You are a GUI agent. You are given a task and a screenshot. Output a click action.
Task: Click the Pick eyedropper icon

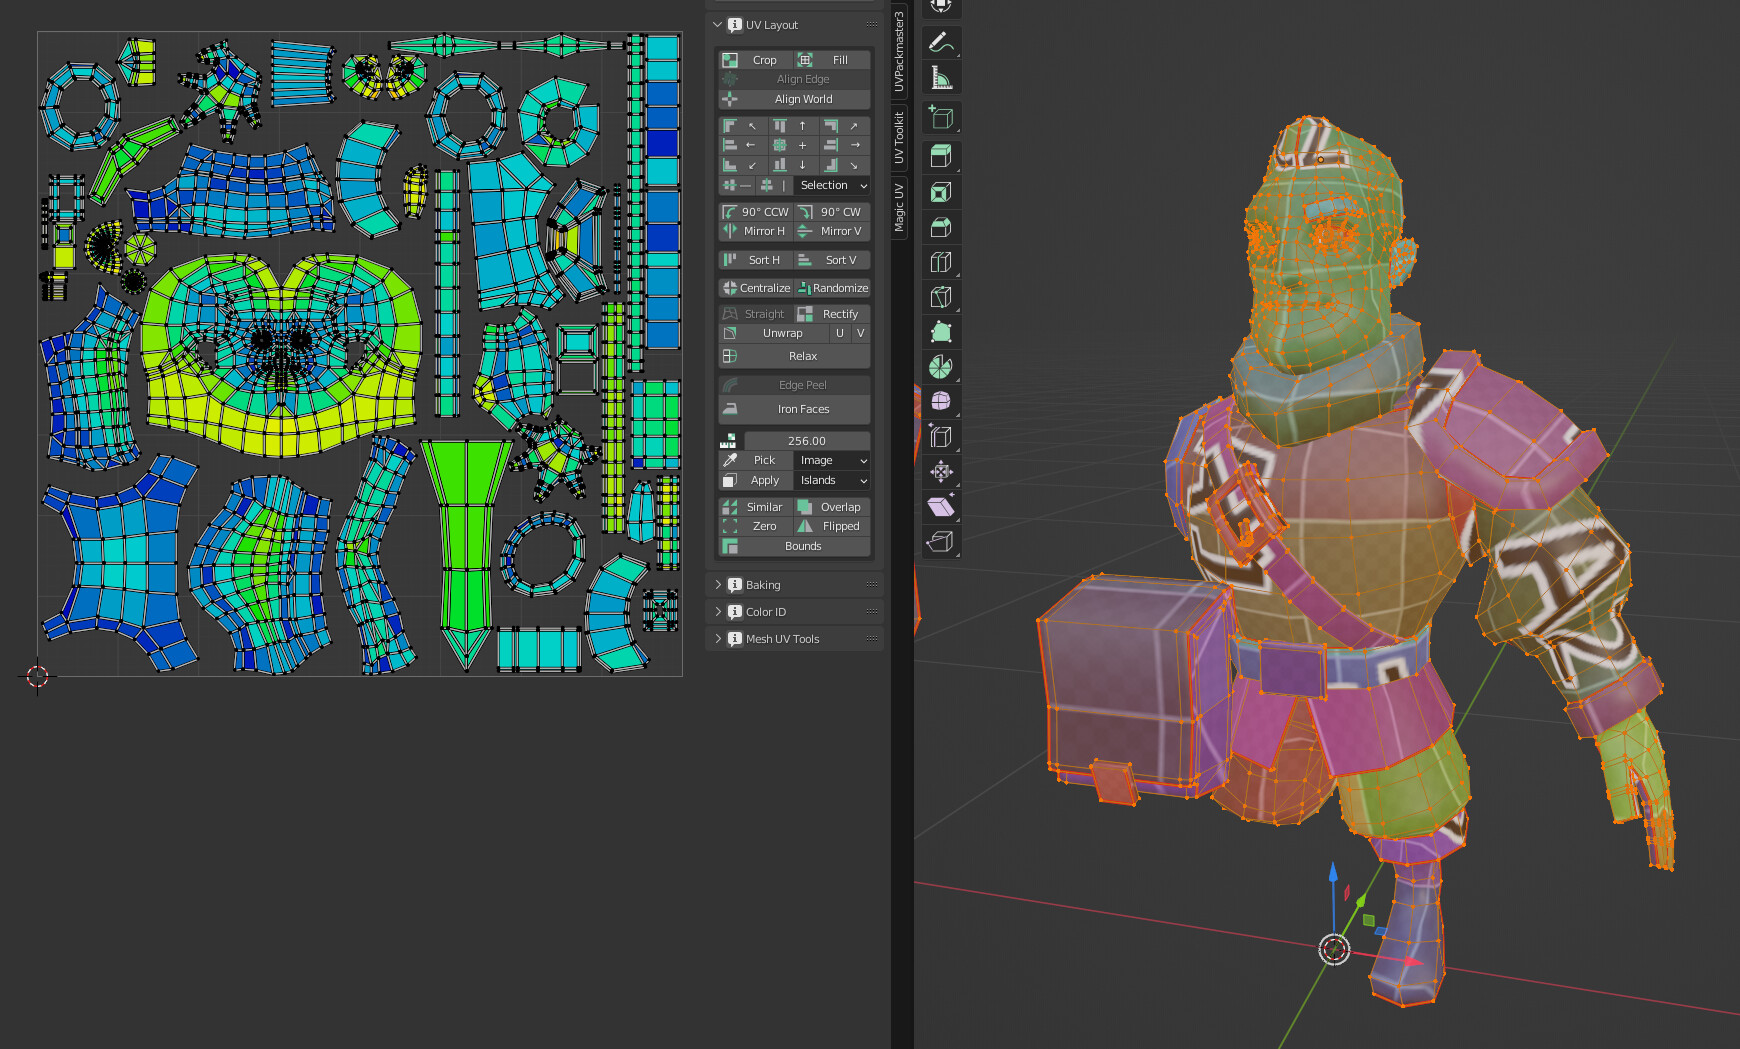pyautogui.click(x=731, y=460)
